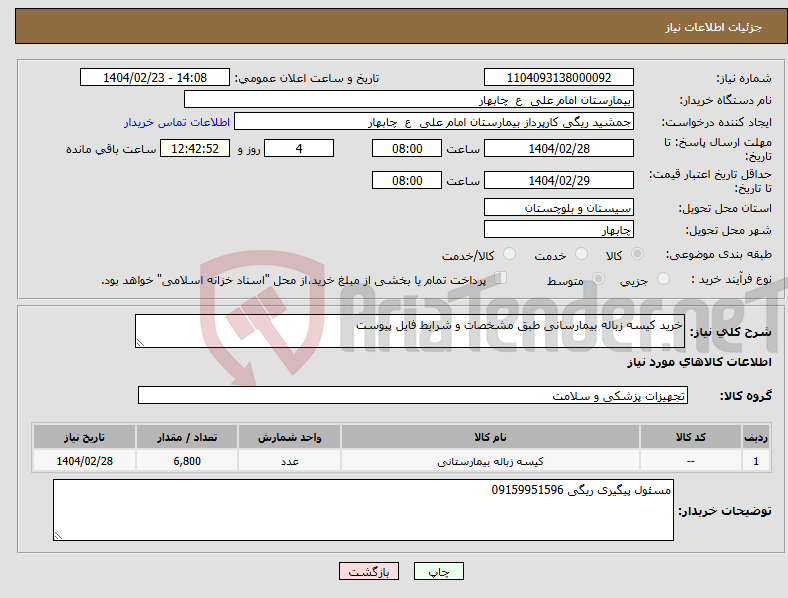Click the کد کالا column header
This screenshot has height=598, width=788.
tap(691, 437)
